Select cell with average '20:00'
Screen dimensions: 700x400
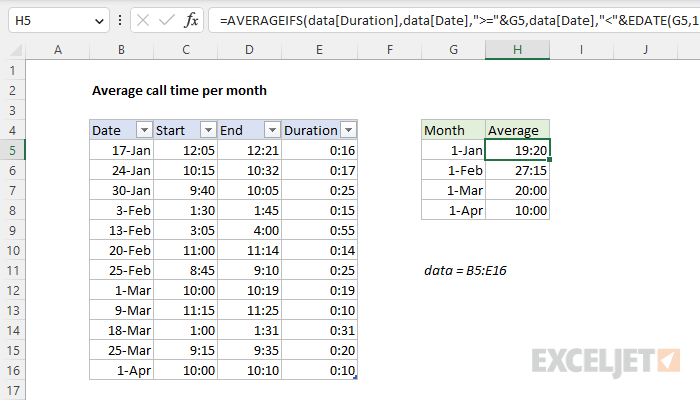click(x=517, y=190)
